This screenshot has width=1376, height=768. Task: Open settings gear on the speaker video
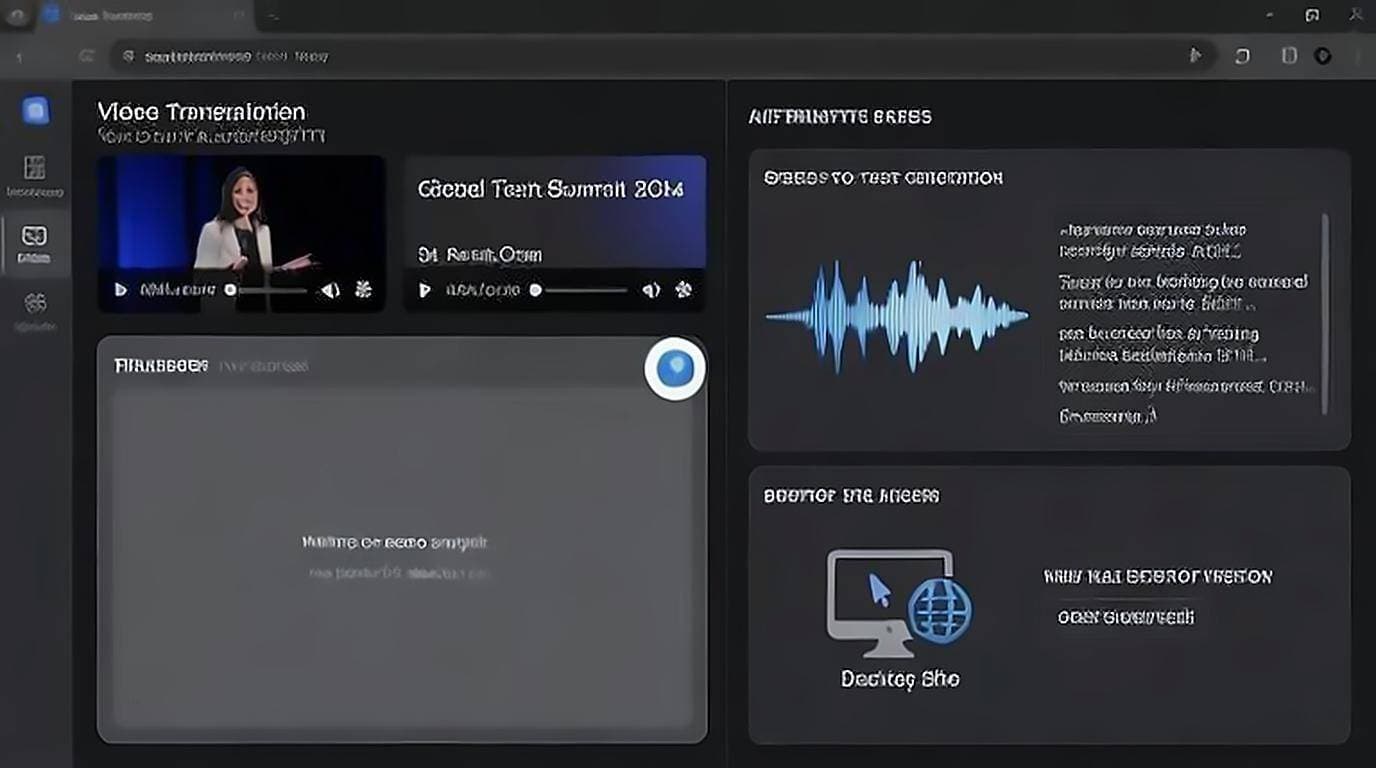click(x=364, y=290)
